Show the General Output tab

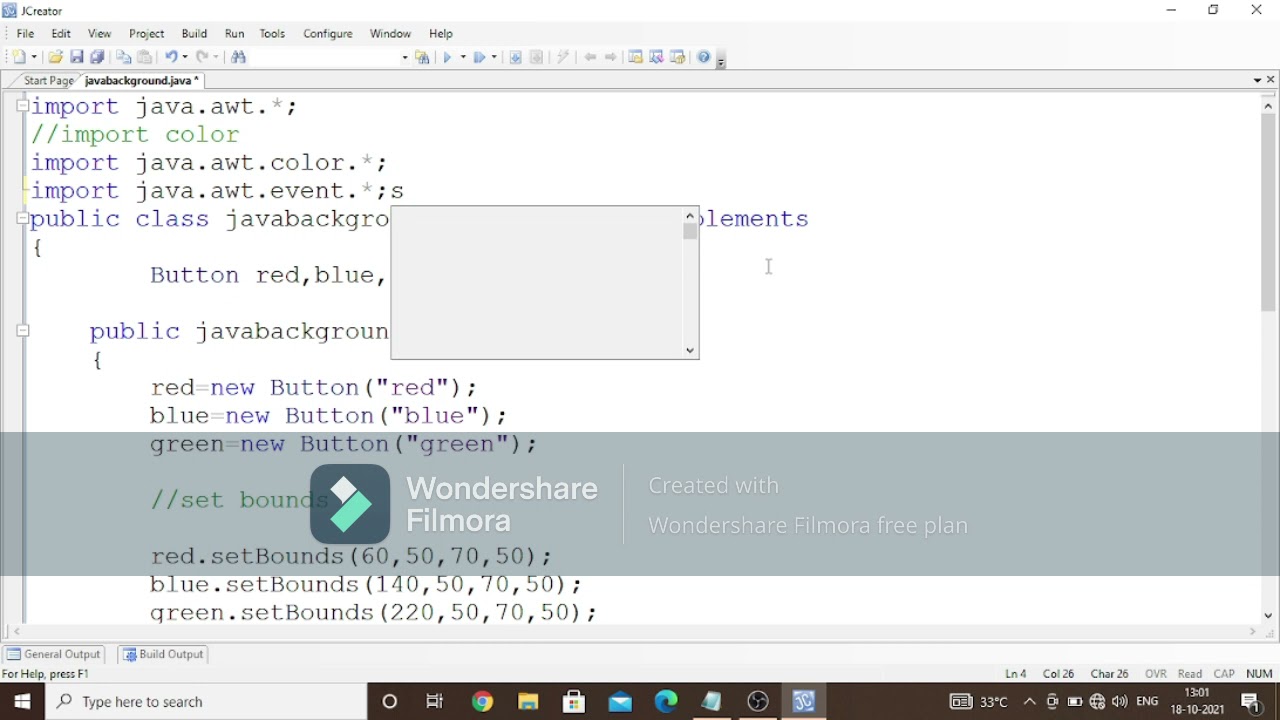53,654
